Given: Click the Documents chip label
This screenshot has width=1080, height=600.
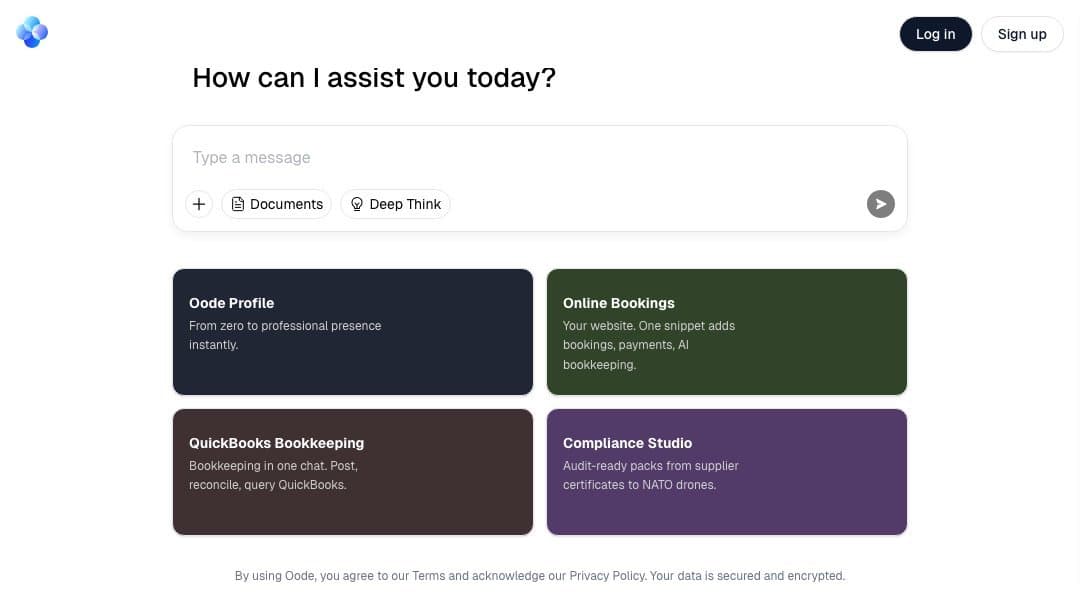Looking at the screenshot, I should [285, 203].
